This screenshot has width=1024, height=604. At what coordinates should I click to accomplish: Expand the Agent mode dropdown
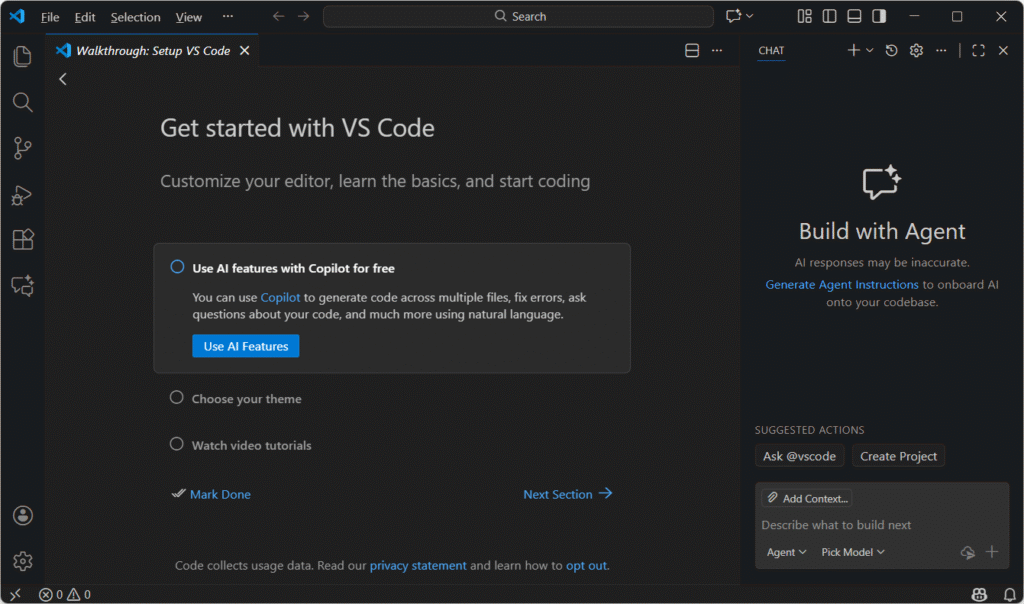[x=786, y=552]
